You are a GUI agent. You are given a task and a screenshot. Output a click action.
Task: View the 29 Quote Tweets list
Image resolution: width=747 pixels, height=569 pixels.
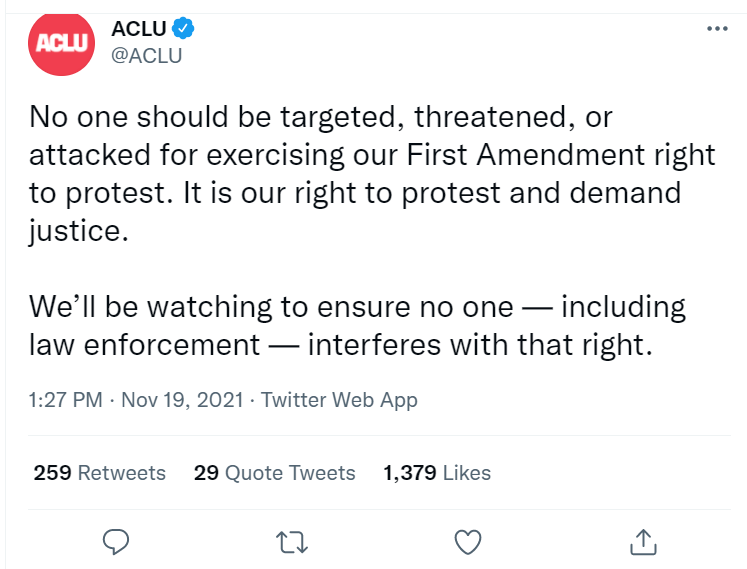[274, 473]
